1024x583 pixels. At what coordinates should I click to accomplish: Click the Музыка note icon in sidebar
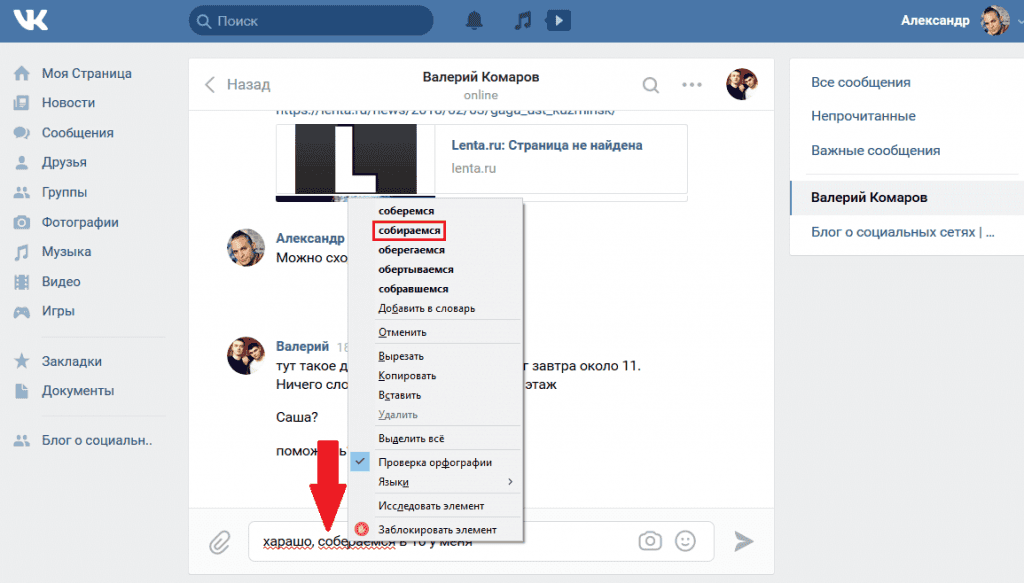point(22,251)
